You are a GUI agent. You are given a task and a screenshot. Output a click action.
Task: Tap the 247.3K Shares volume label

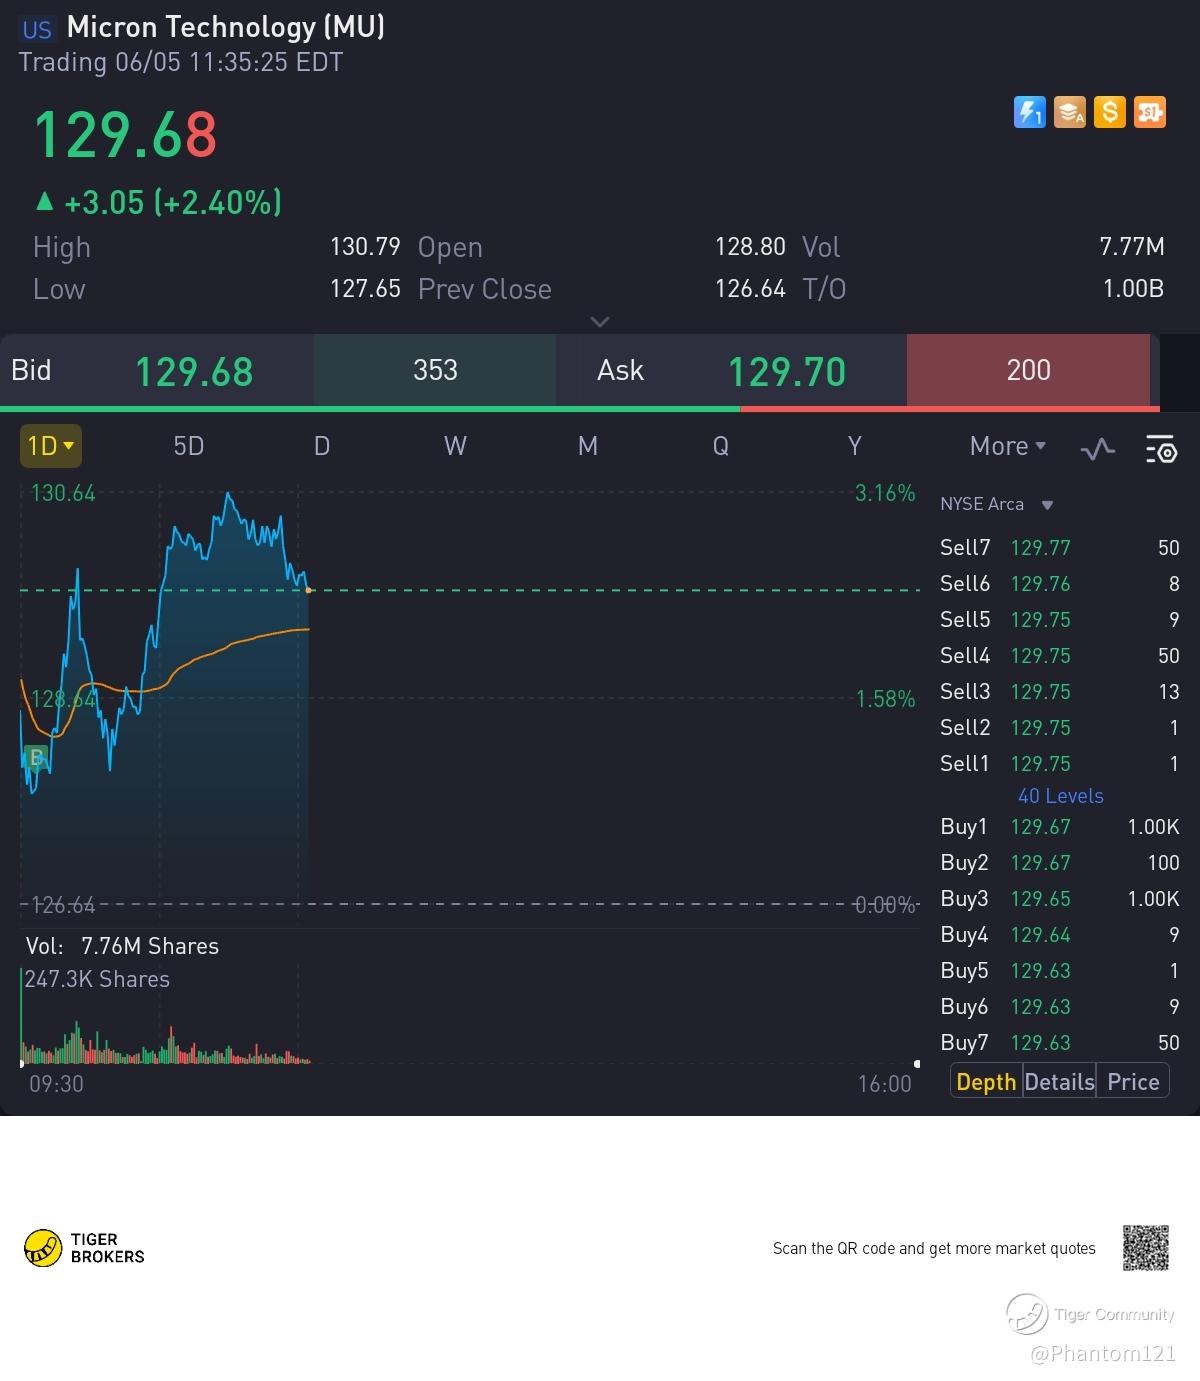(97, 980)
